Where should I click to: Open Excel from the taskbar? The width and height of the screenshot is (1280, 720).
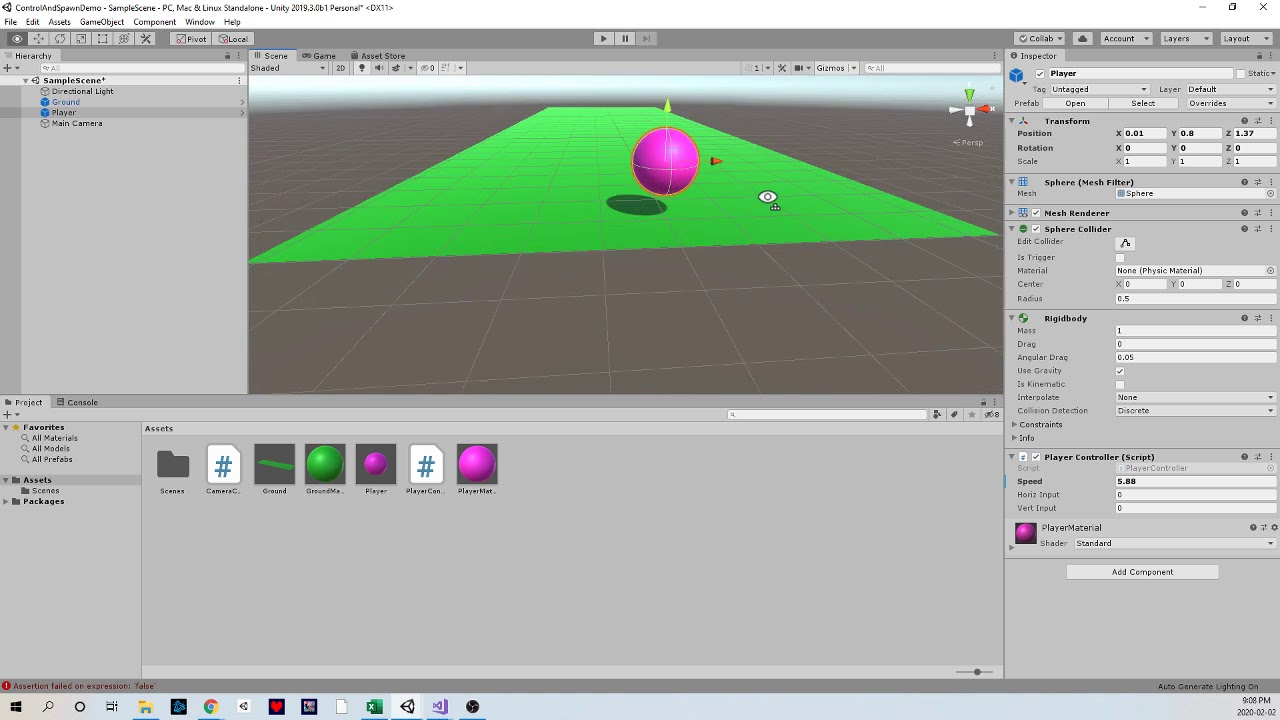pyautogui.click(x=374, y=707)
